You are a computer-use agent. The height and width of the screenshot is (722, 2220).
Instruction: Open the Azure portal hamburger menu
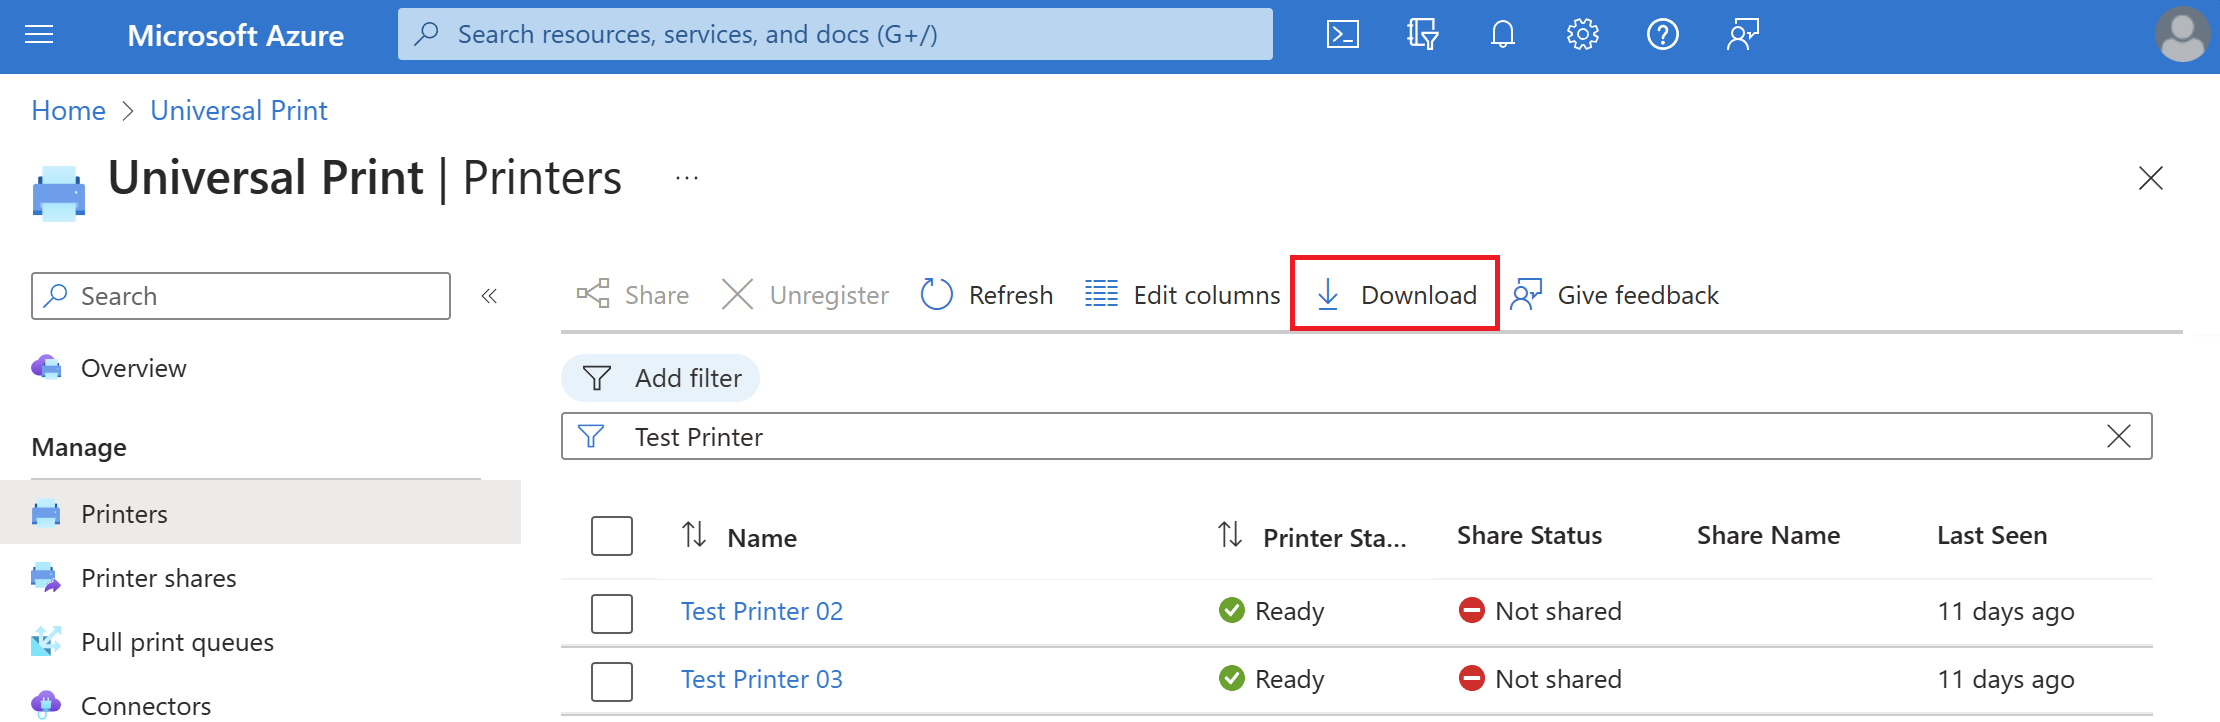pos(39,36)
